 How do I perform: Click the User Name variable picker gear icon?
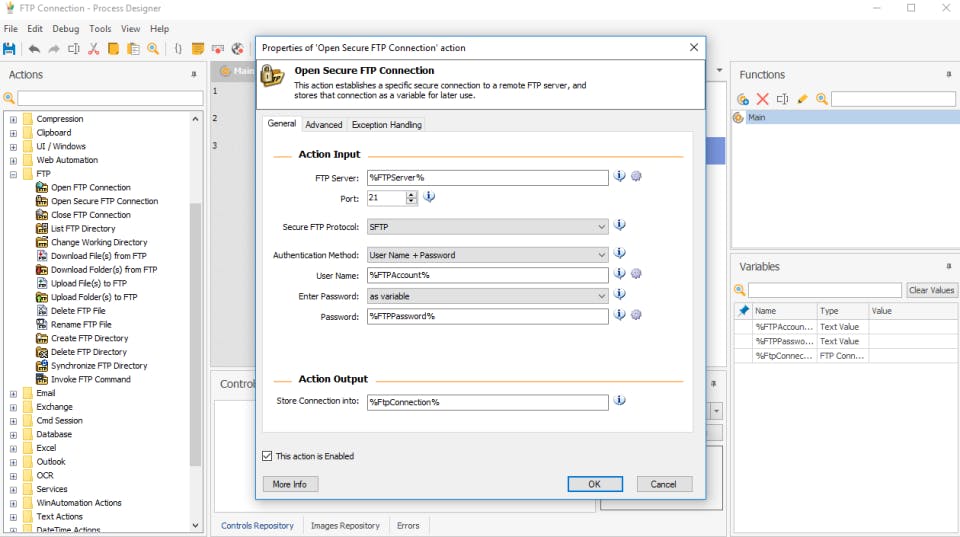click(x=637, y=274)
